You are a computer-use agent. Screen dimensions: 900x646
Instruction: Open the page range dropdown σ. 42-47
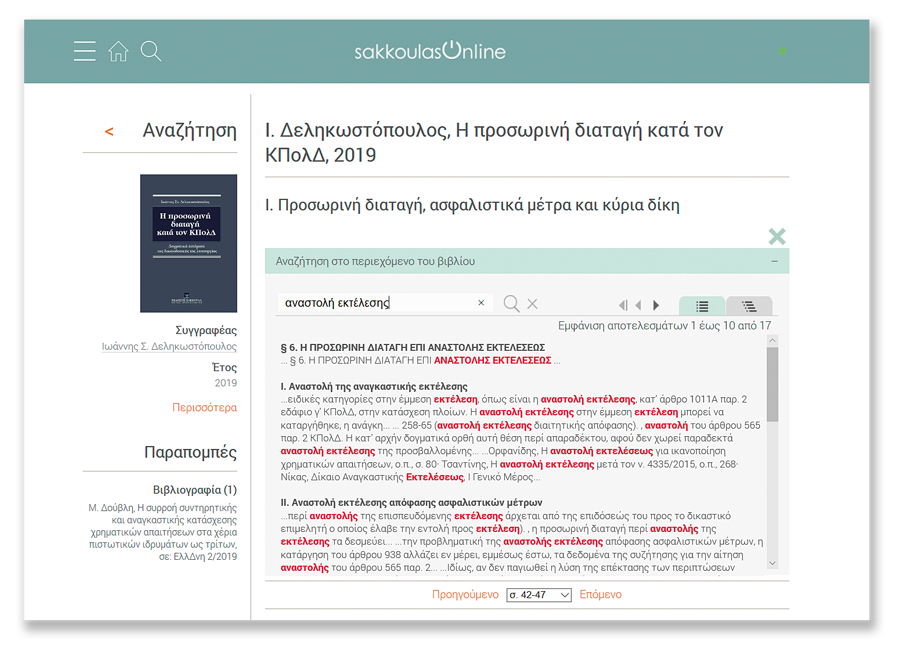point(539,595)
